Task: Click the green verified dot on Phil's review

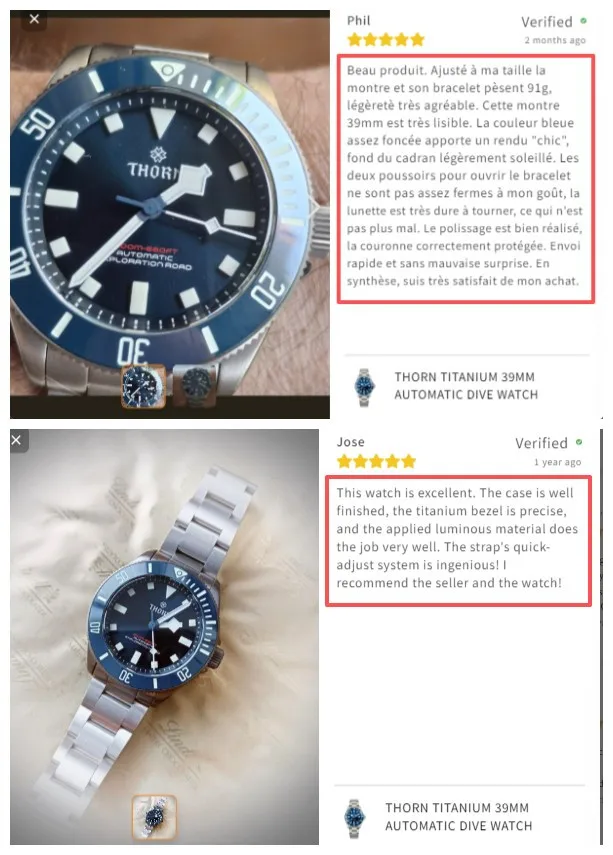Action: [x=584, y=21]
